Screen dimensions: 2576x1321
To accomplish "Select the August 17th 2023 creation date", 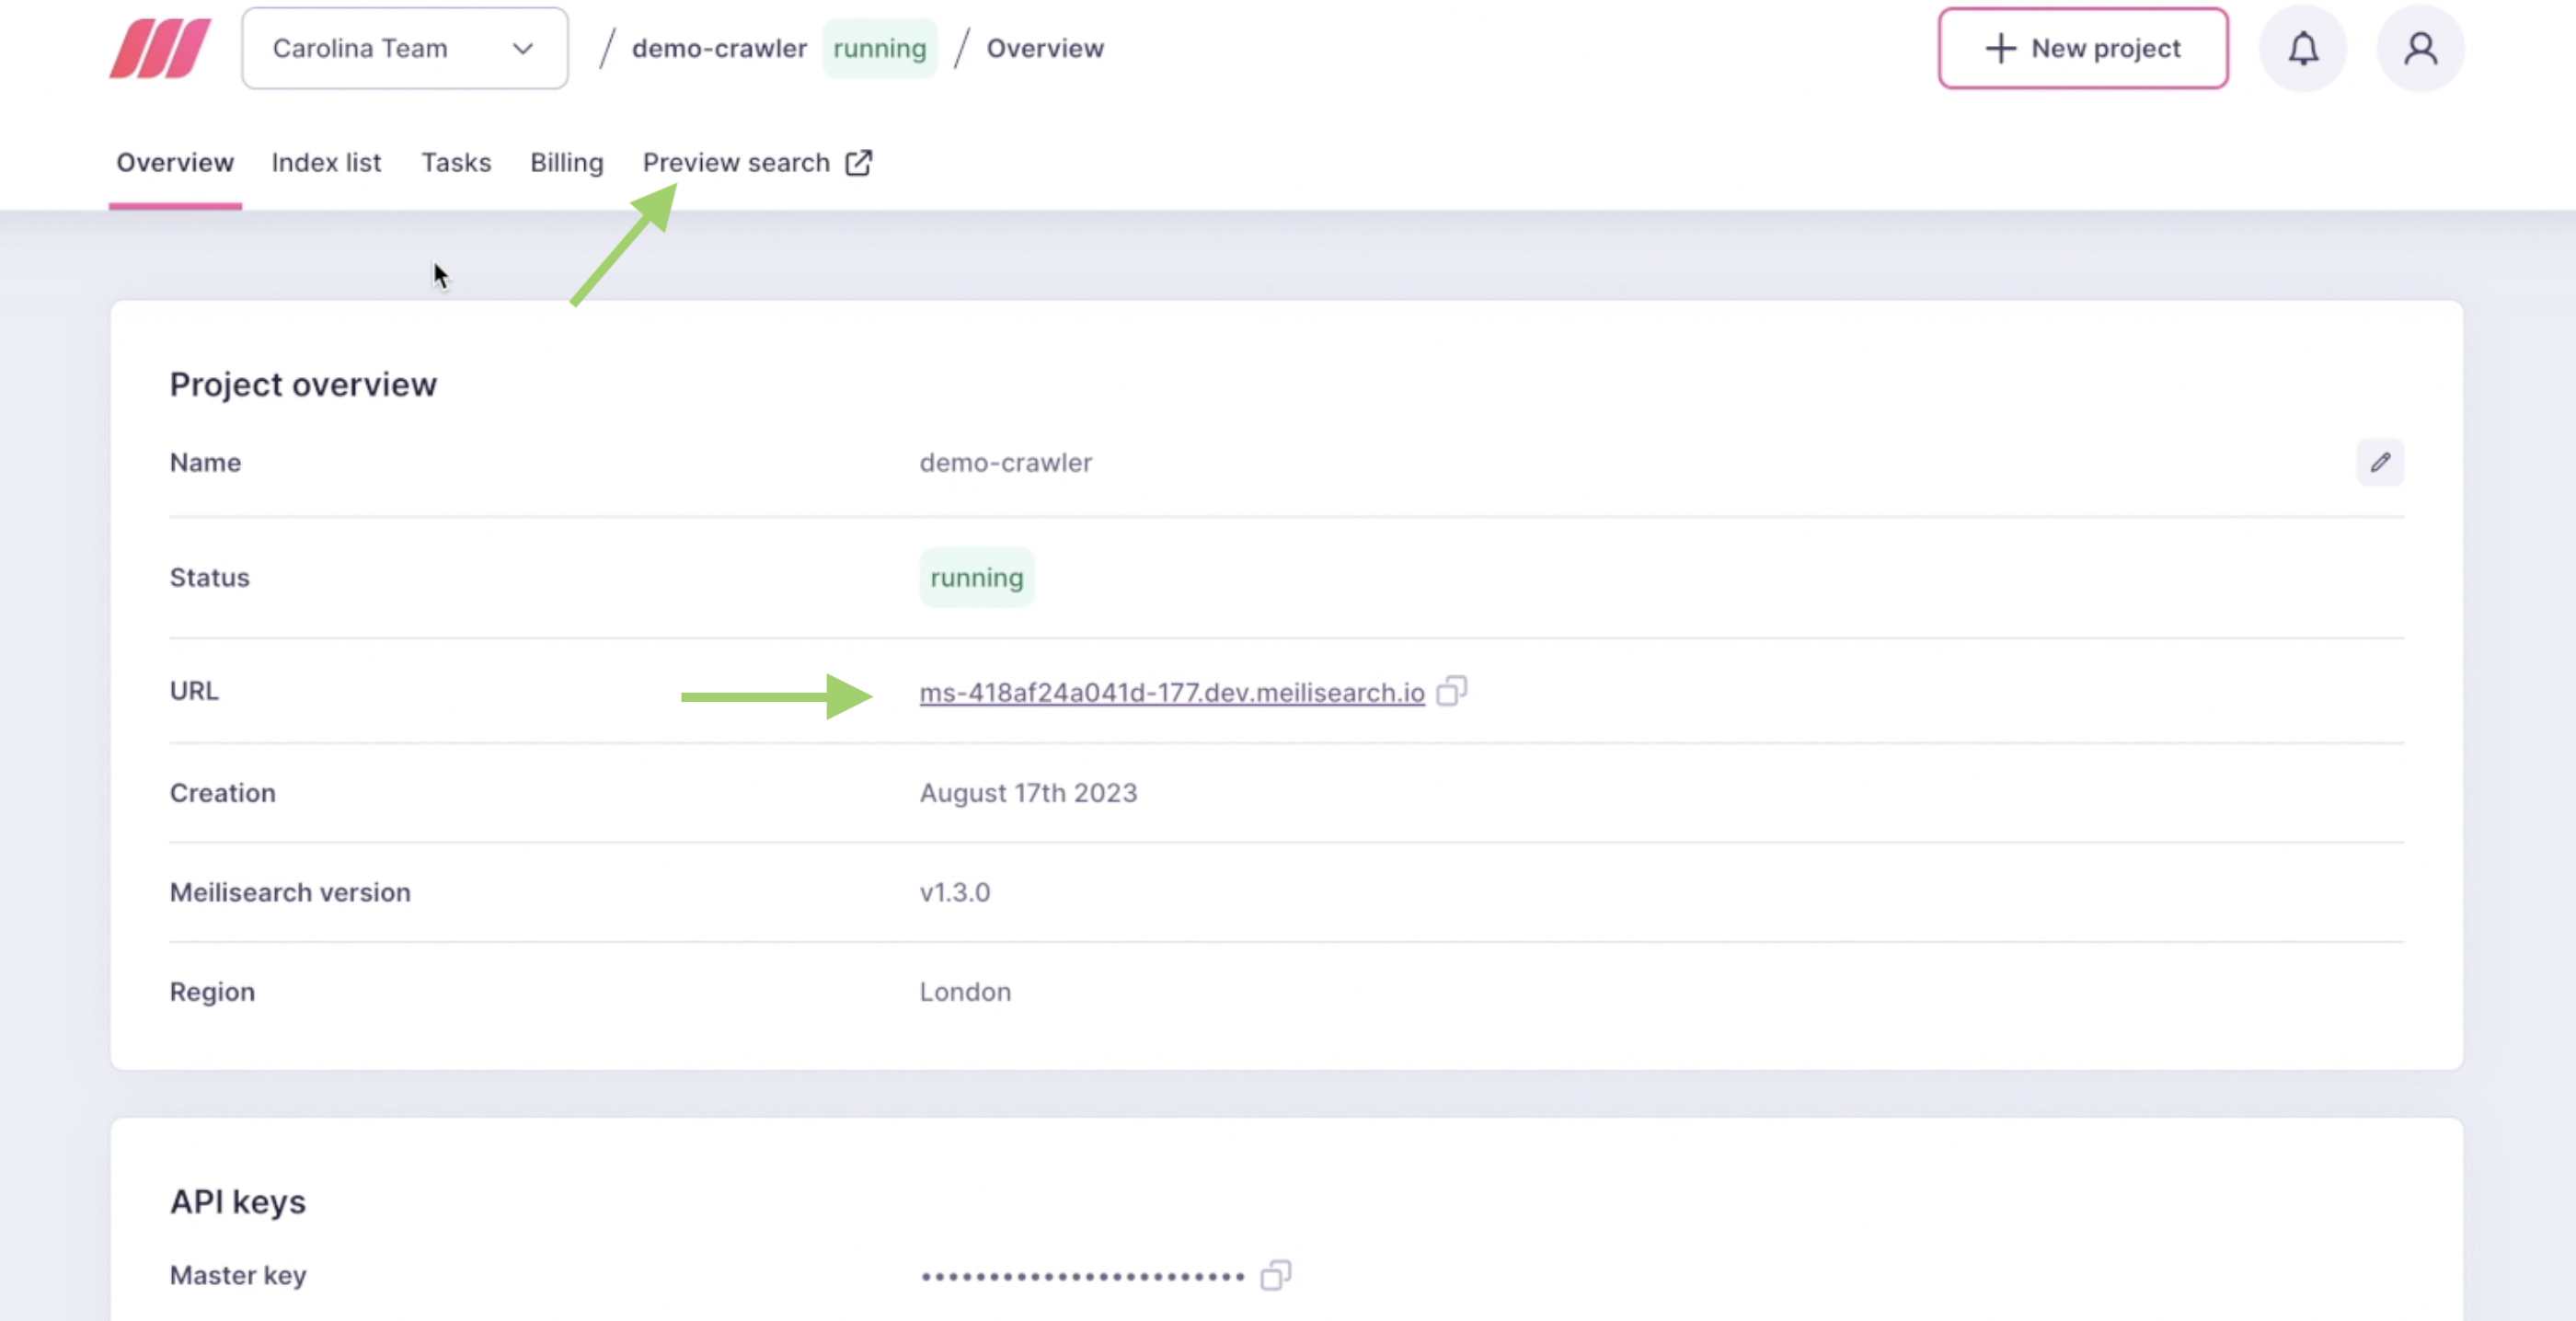I will pyautogui.click(x=1028, y=792).
